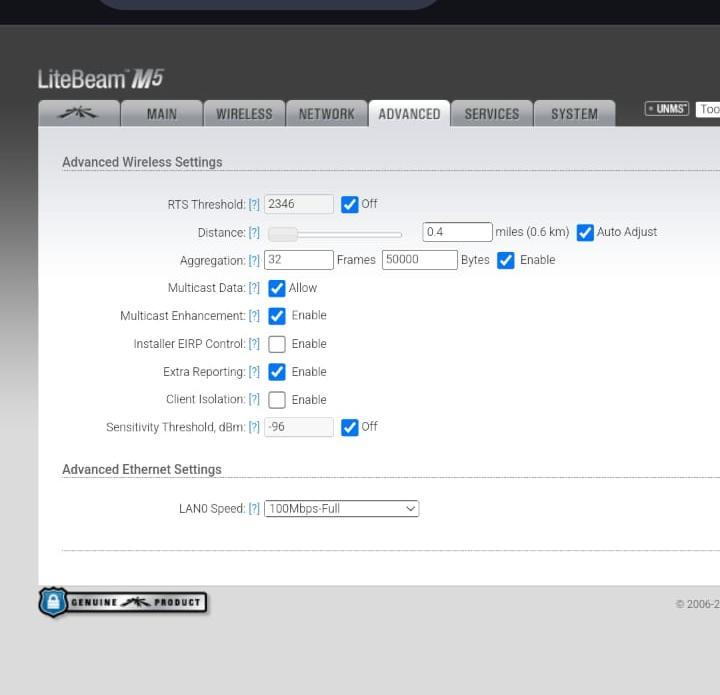Open the LAN0 Speed dropdown
This screenshot has height=695, width=720.
pos(341,509)
